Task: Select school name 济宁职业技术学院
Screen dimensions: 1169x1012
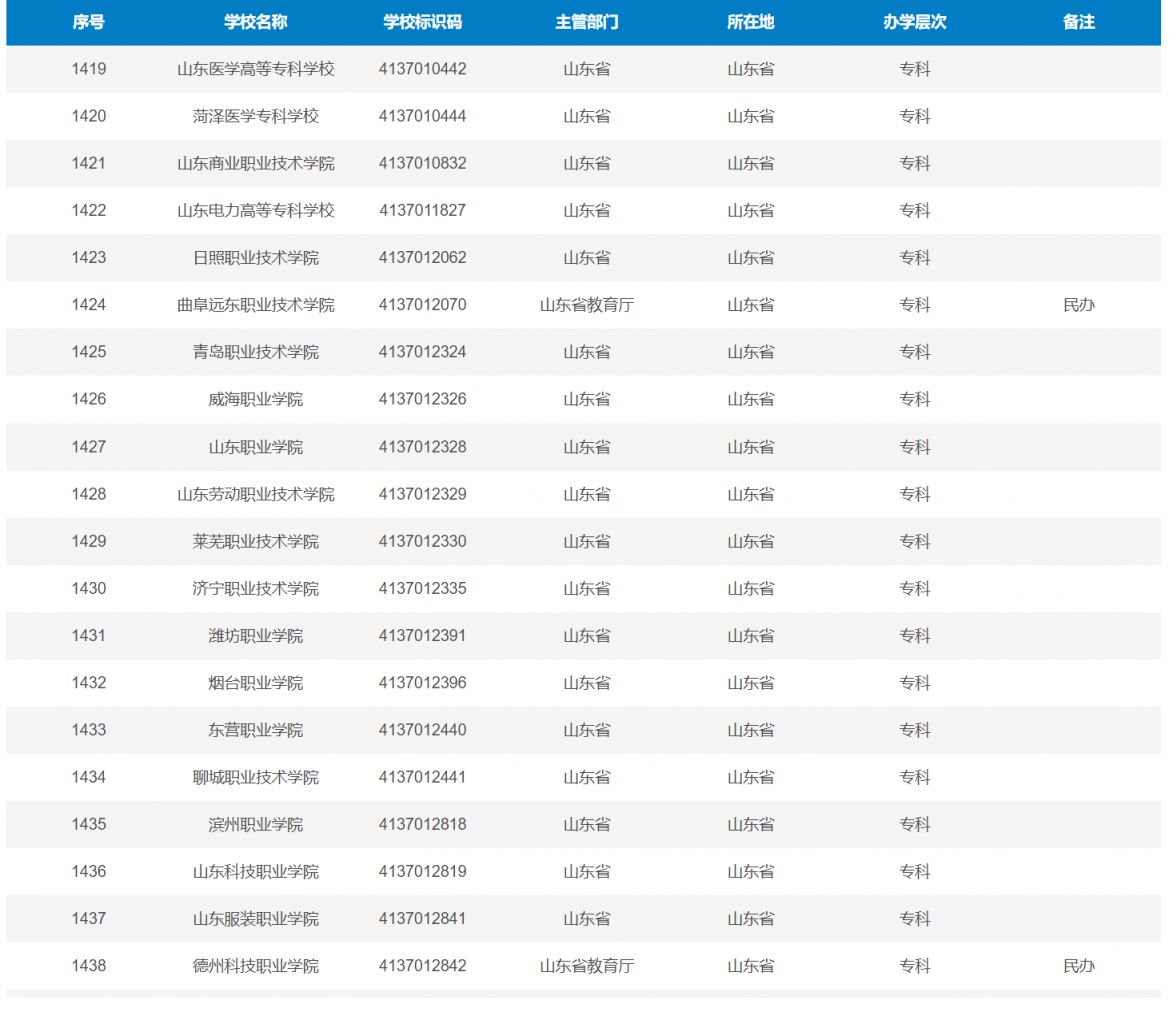Action: (x=256, y=588)
